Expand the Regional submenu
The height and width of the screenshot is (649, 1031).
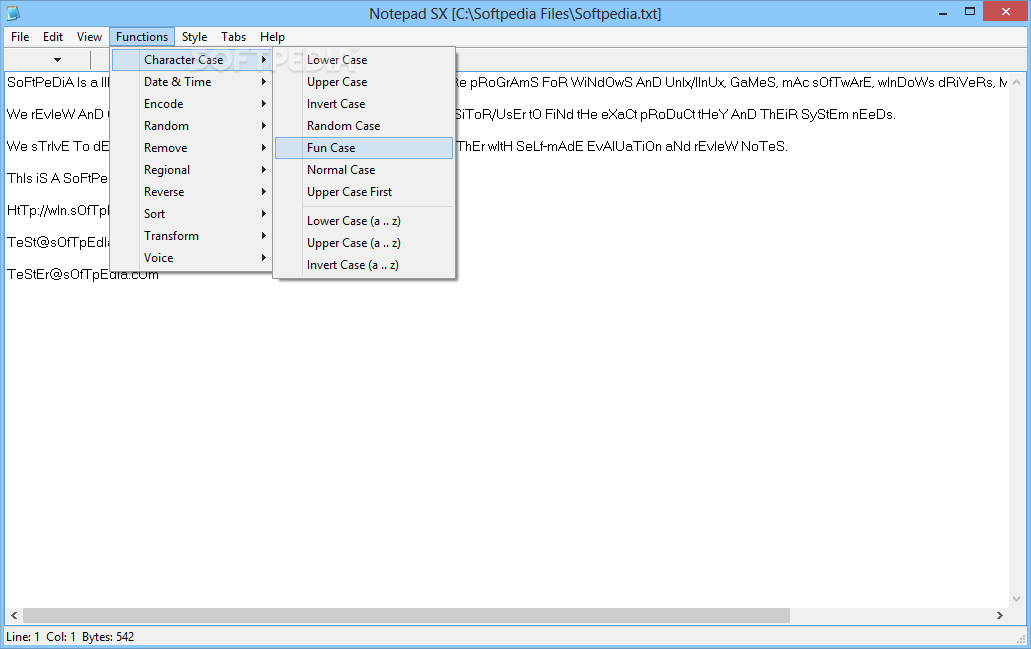[x=192, y=170]
